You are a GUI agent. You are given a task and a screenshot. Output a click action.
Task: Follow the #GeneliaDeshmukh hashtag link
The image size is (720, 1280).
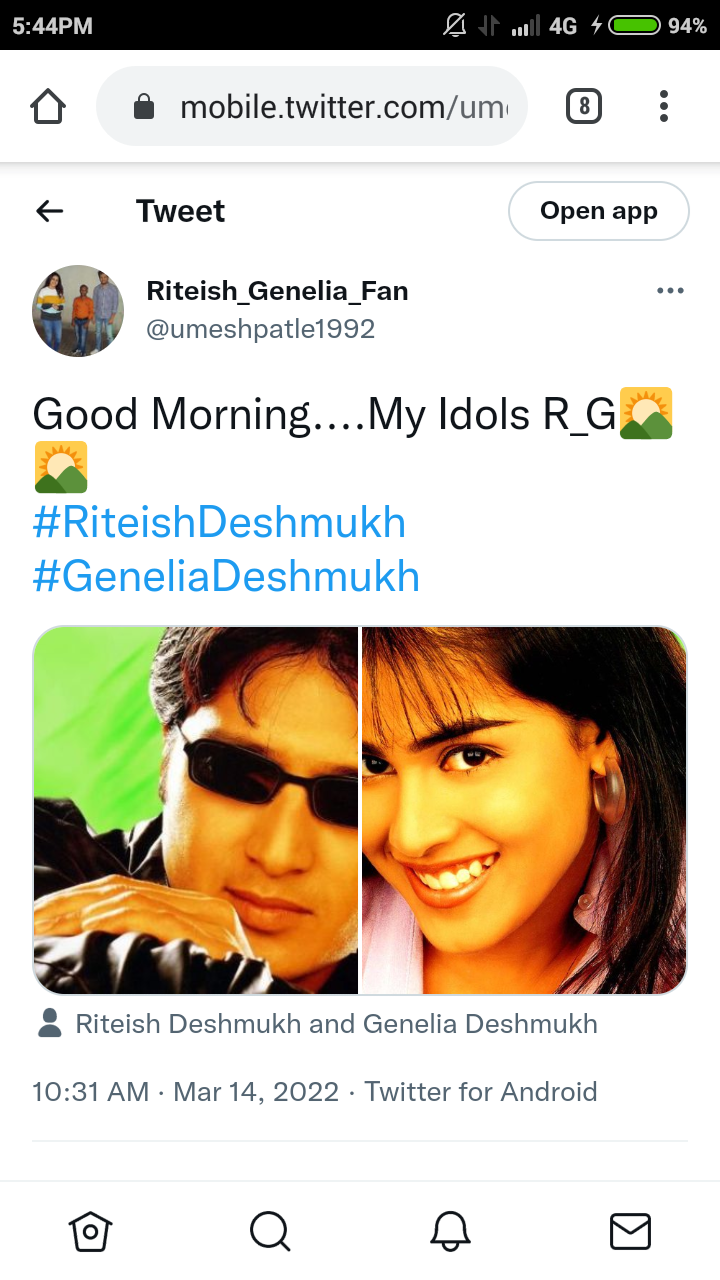[x=226, y=577]
